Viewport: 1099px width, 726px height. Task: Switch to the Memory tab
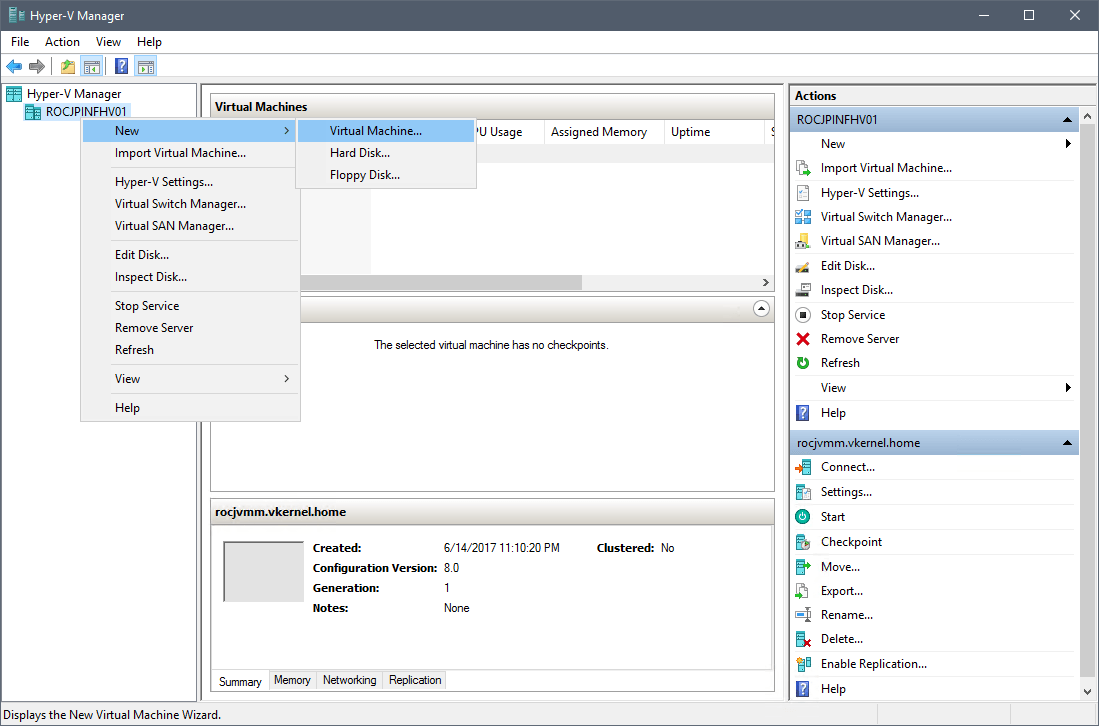tap(292, 680)
